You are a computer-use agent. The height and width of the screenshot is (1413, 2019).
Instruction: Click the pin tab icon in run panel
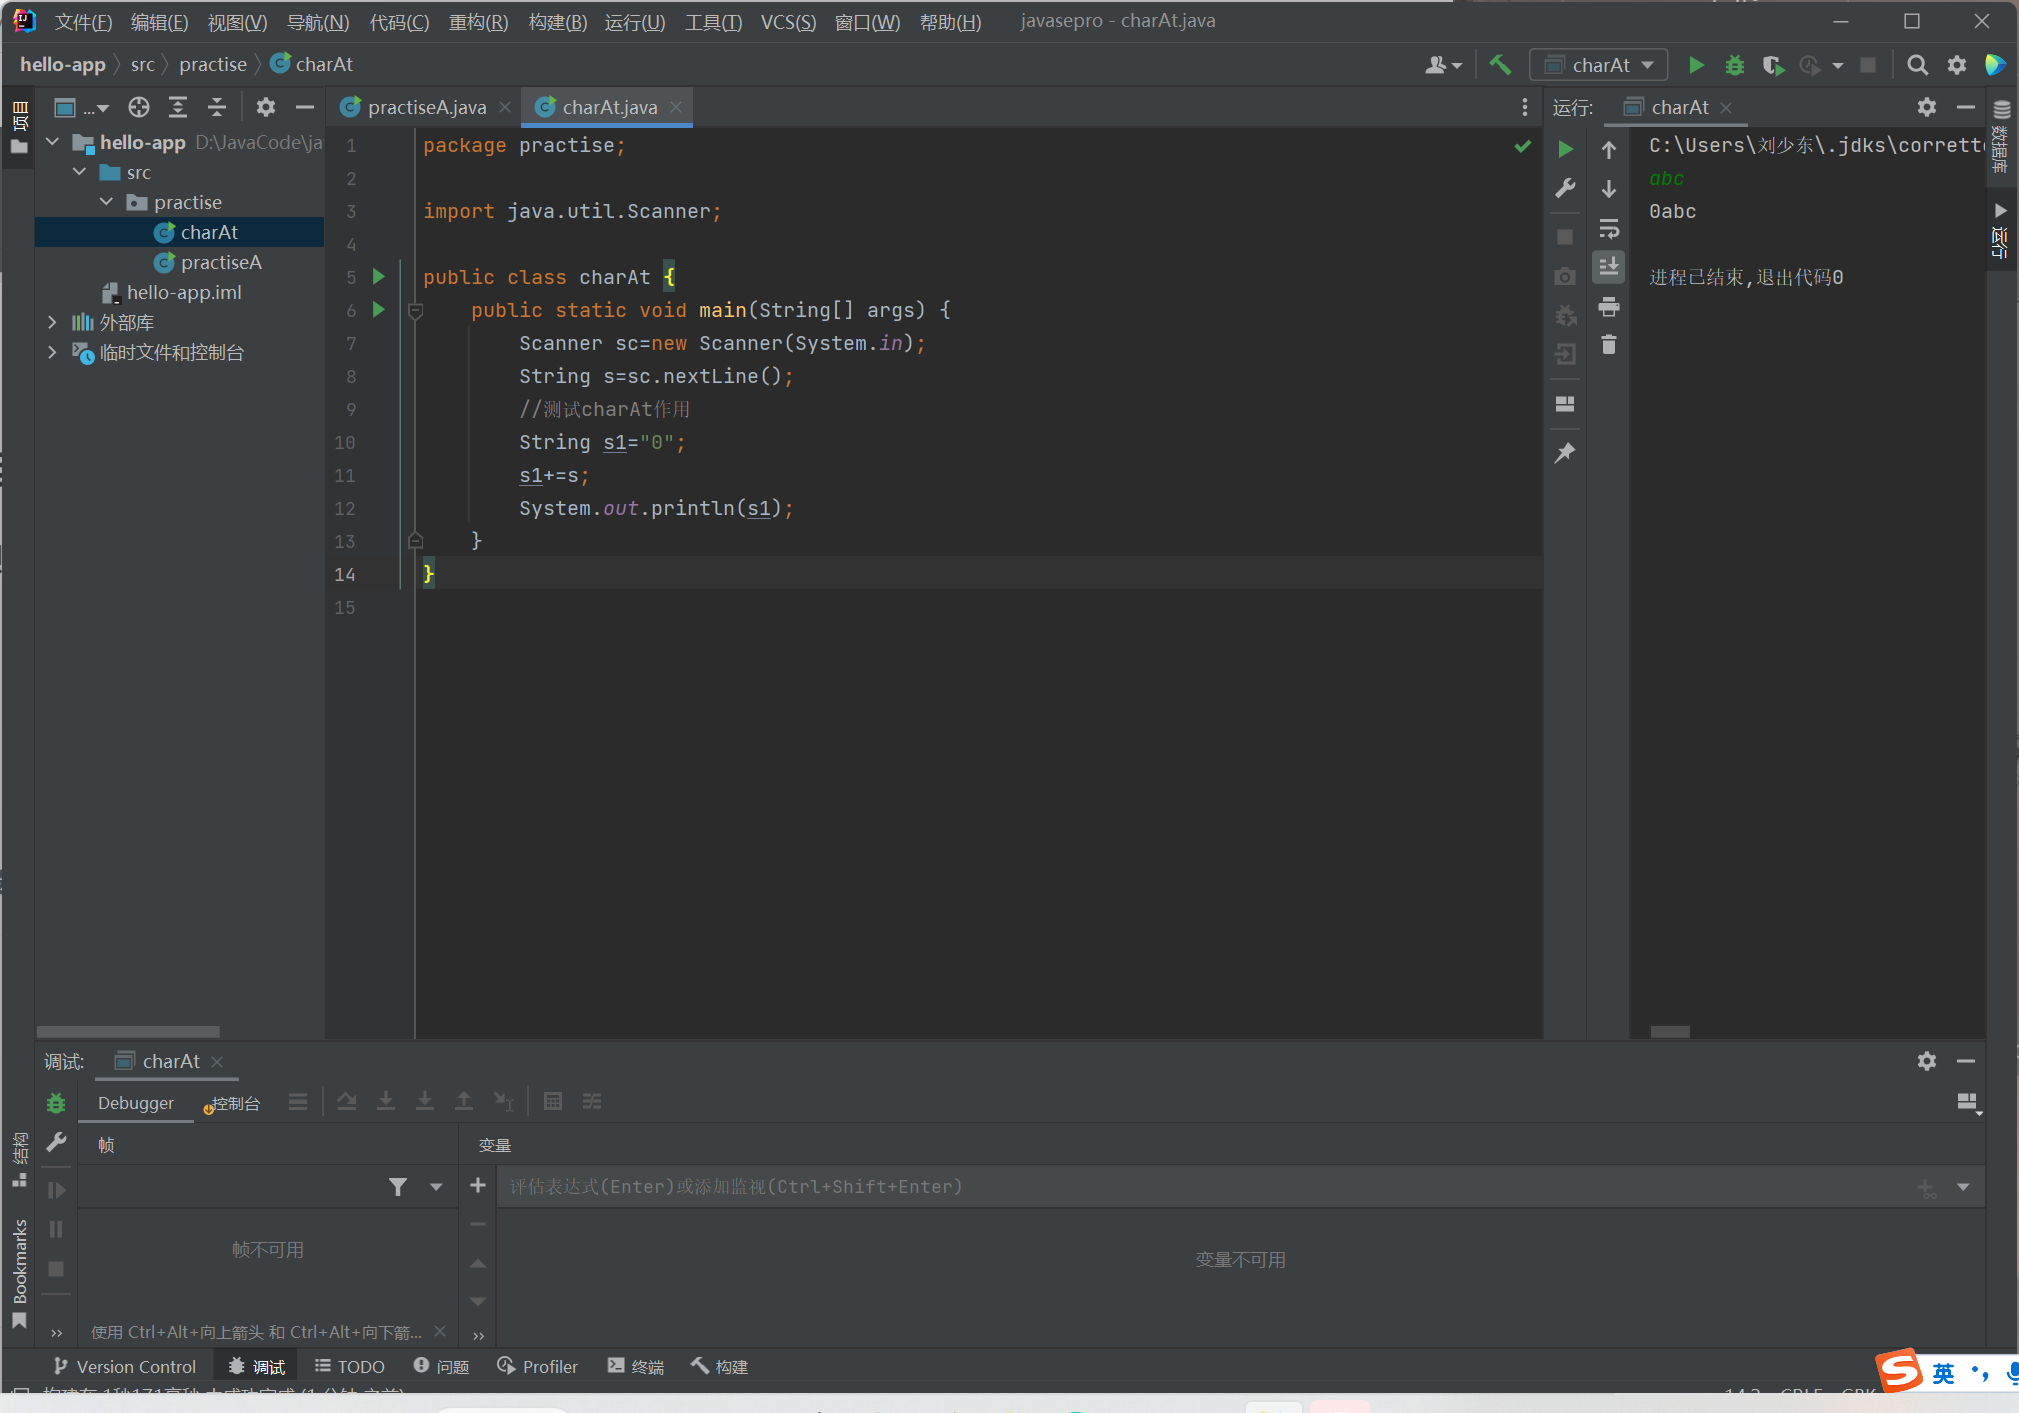click(1565, 453)
